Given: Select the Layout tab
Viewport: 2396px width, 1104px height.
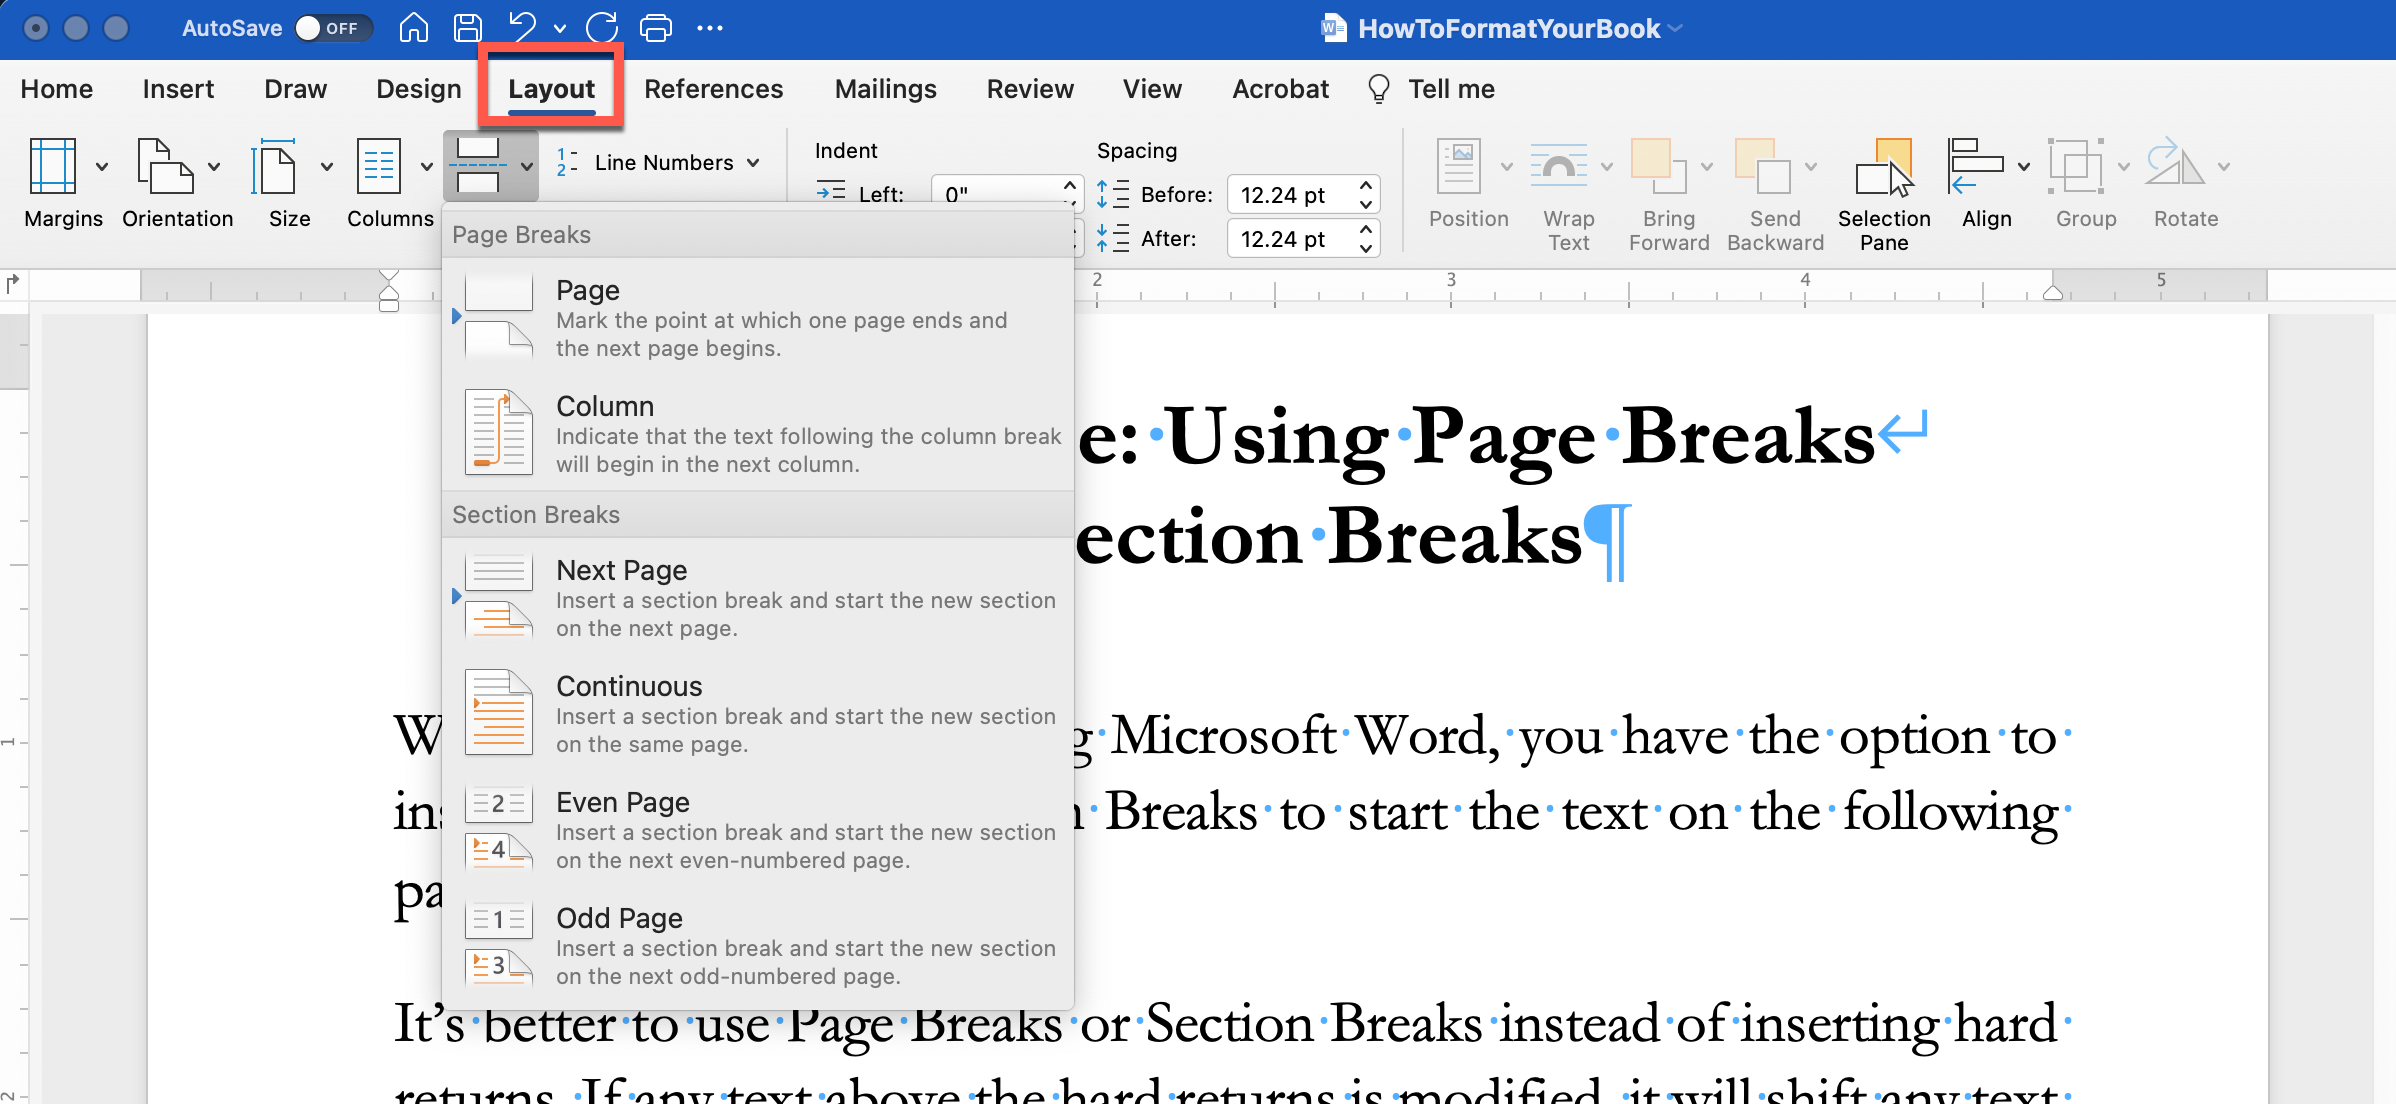Looking at the screenshot, I should pyautogui.click(x=551, y=89).
